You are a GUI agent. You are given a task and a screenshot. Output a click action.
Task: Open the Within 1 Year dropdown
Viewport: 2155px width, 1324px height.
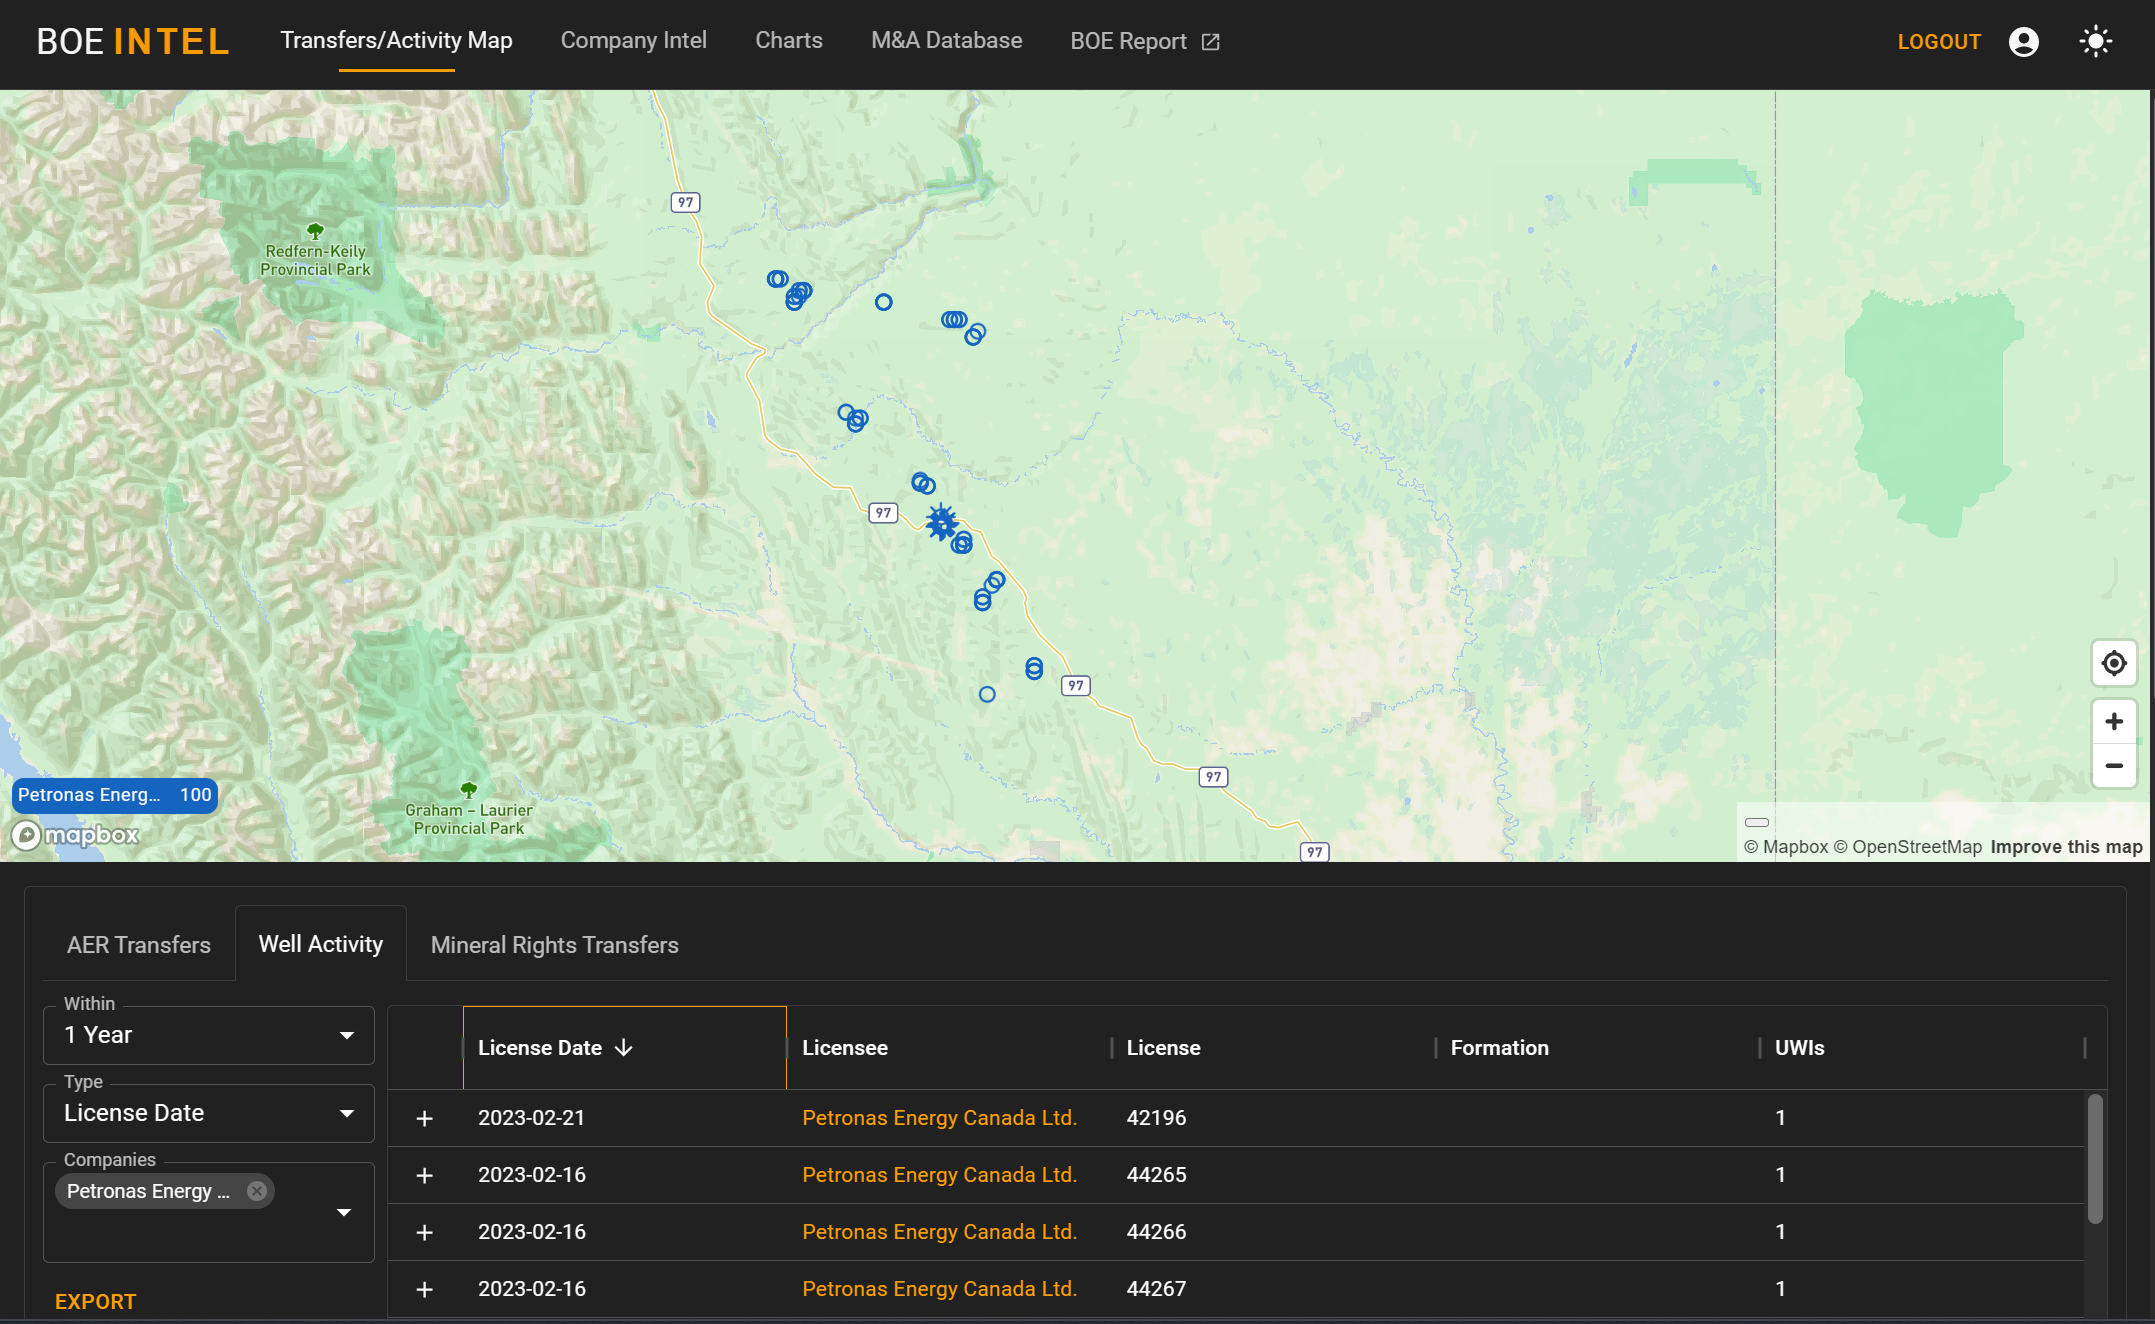(x=209, y=1035)
